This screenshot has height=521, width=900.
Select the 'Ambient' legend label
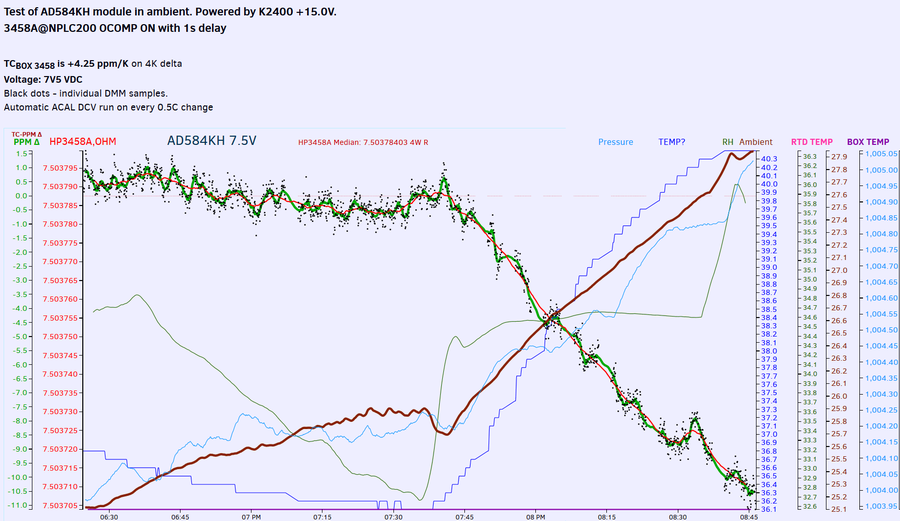pos(755,142)
